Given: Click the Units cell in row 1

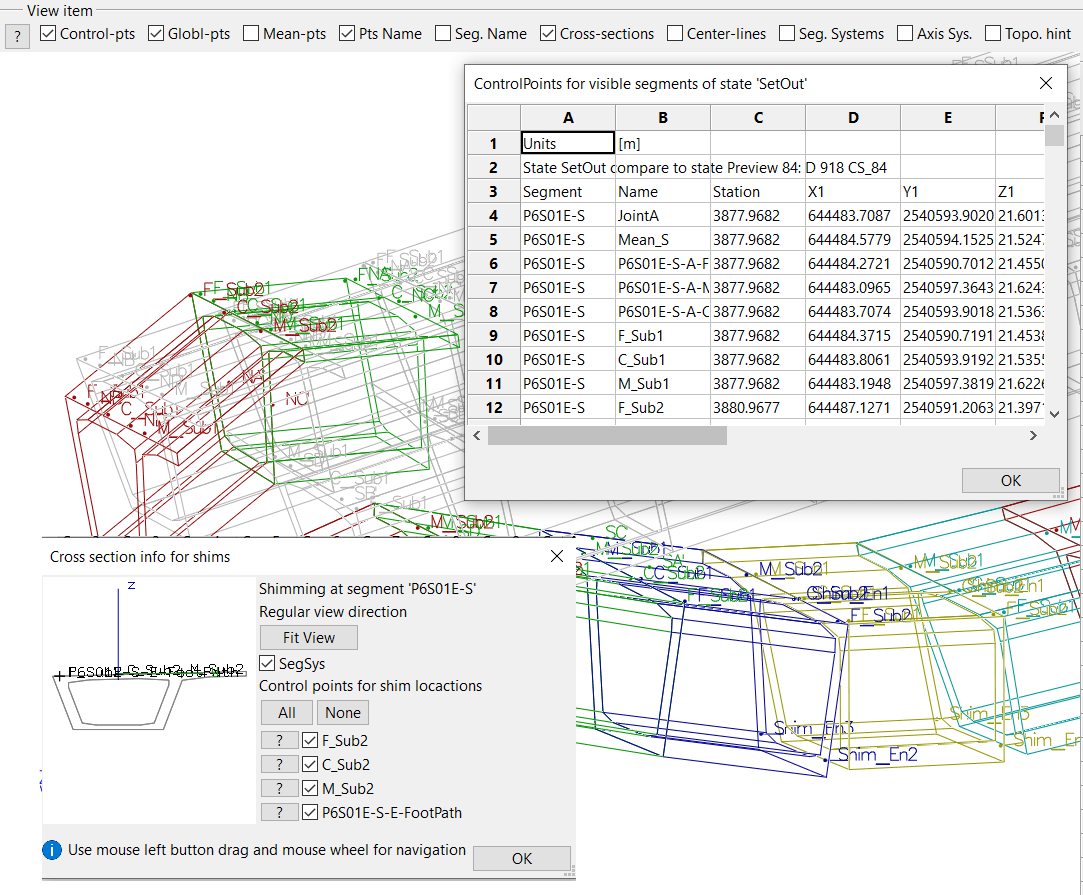Looking at the screenshot, I should pos(567,144).
